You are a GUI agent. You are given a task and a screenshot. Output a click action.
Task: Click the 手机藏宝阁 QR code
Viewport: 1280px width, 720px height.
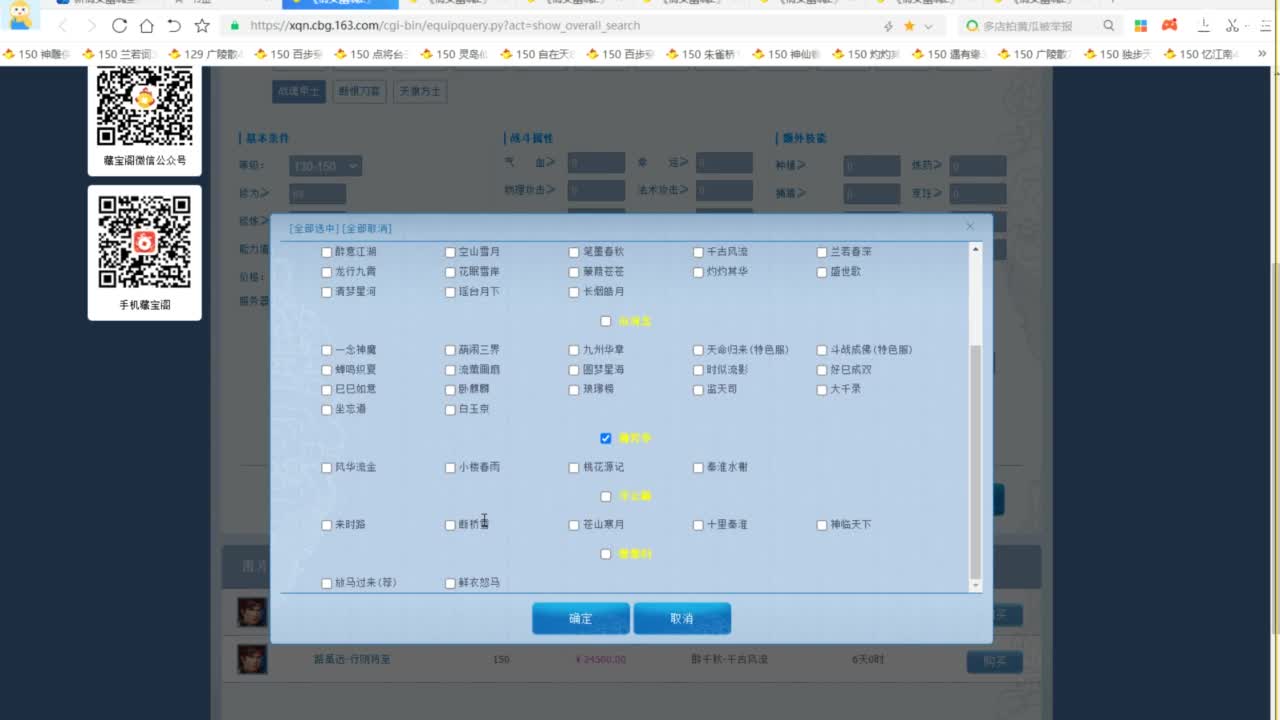tap(145, 243)
